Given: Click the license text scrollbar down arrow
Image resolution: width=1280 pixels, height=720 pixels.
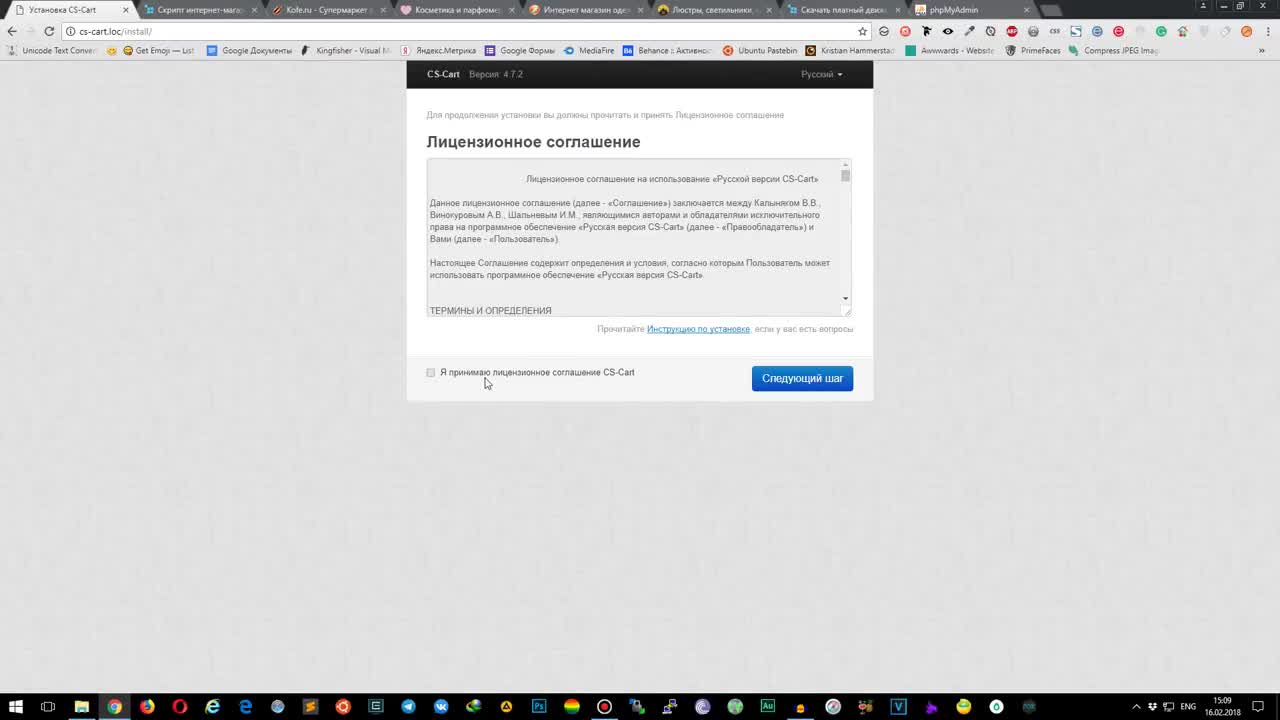Looking at the screenshot, I should (x=845, y=298).
